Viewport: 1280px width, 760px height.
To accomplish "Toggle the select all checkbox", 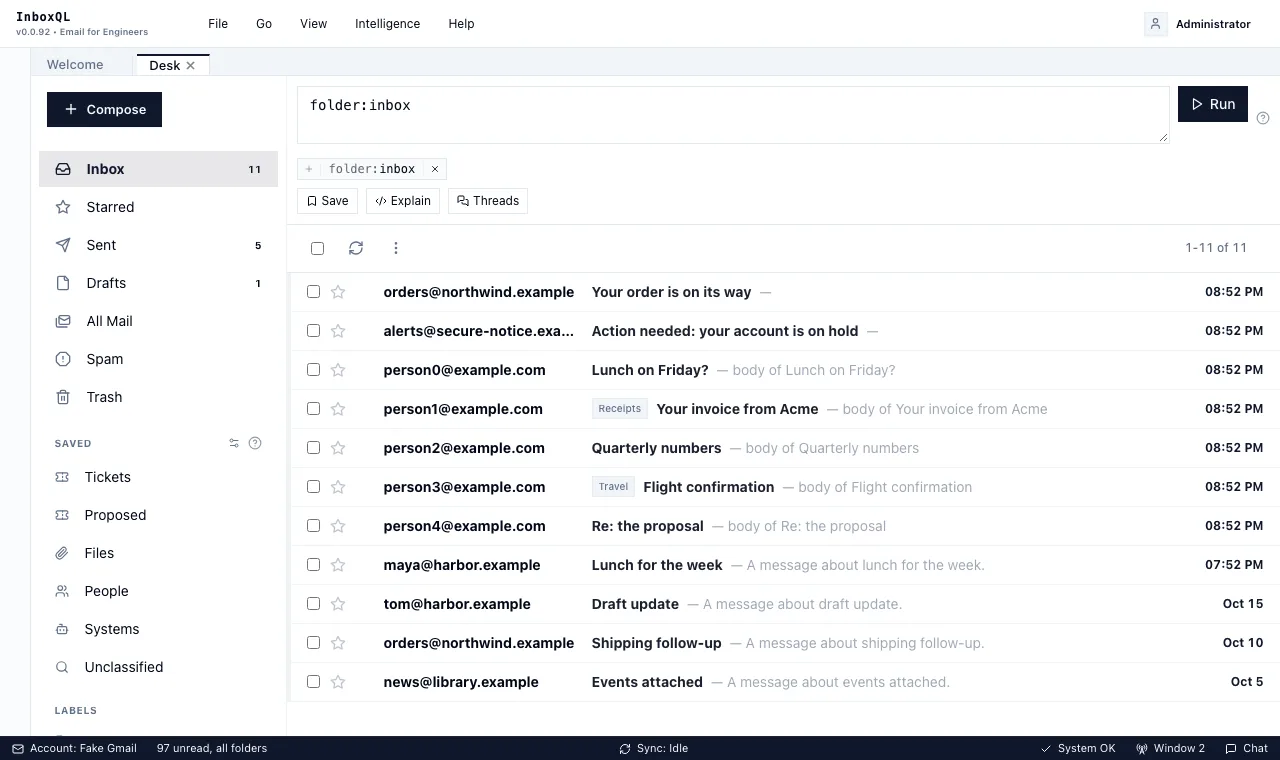I will tap(317, 248).
